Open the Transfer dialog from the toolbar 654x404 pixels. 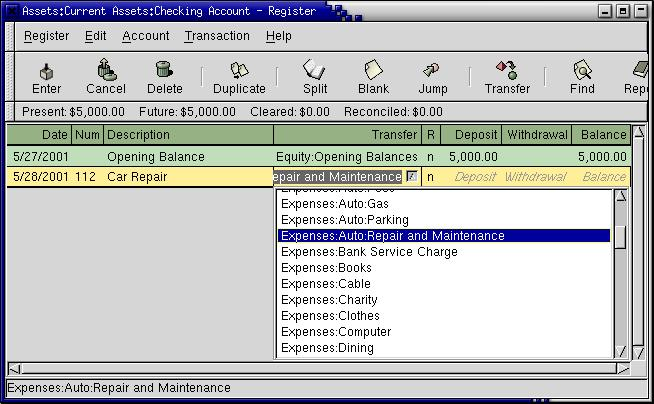click(x=507, y=71)
